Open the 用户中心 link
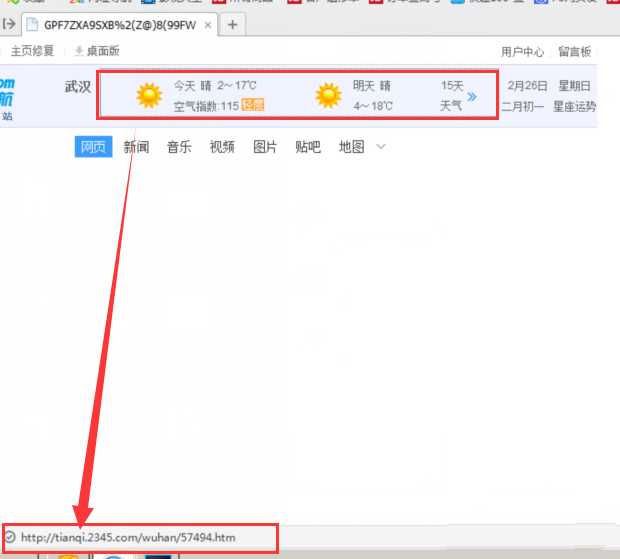Viewport: 620px width, 559px height. 522,51
